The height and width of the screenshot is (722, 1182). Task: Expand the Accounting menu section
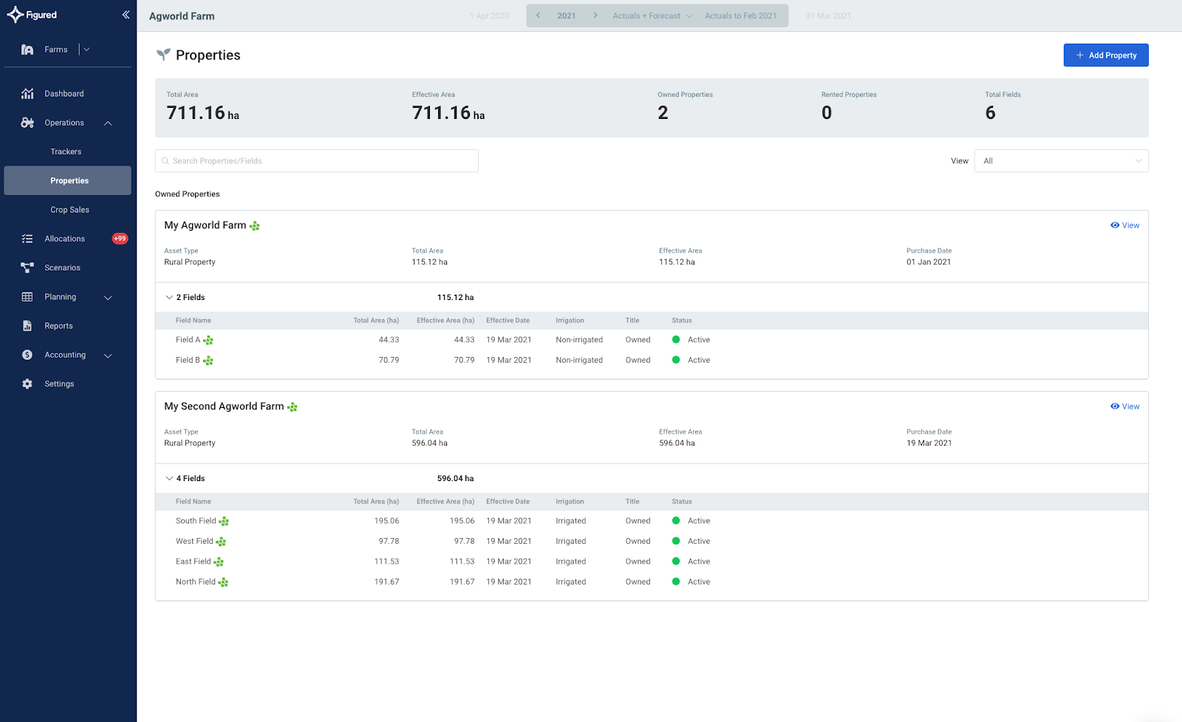[108, 356]
